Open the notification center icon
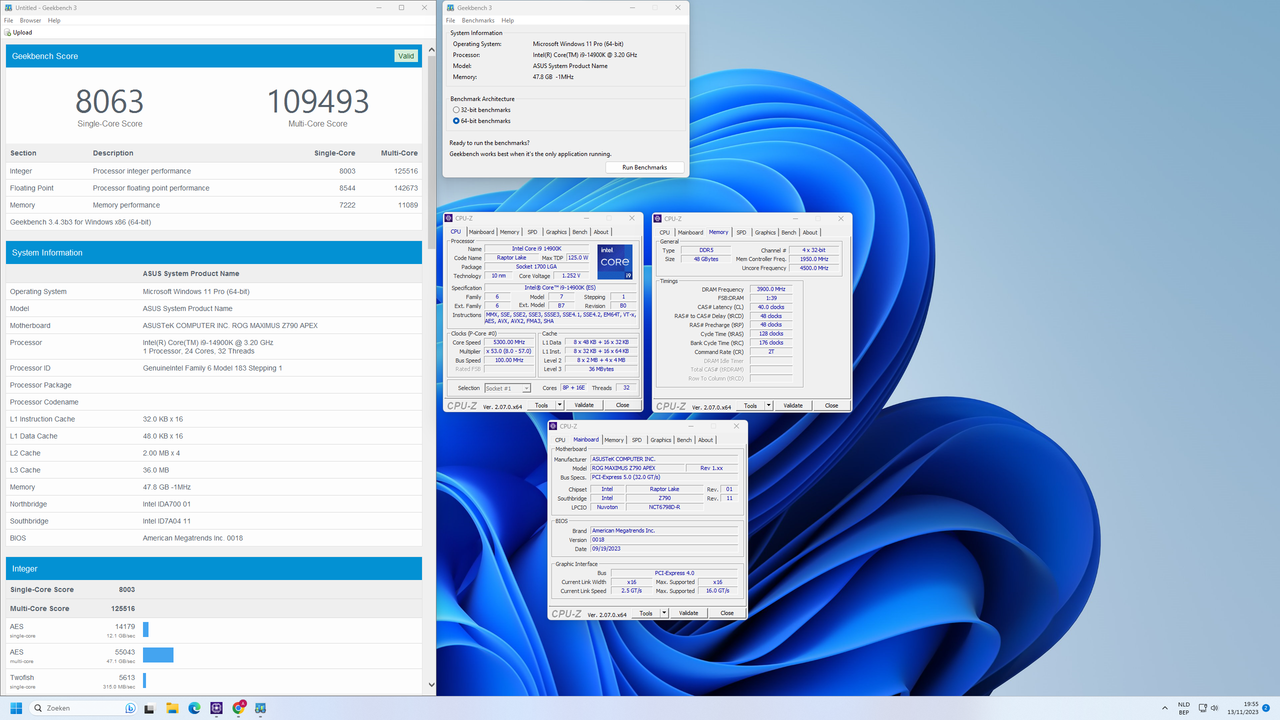1280x720 pixels. (x=1265, y=708)
